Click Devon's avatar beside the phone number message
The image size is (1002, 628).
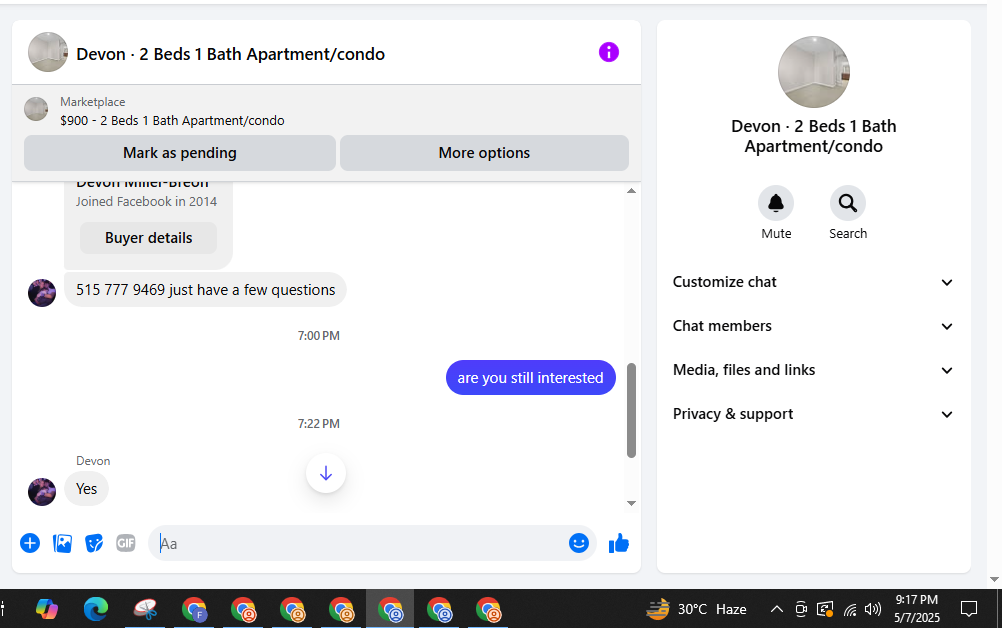[42, 293]
